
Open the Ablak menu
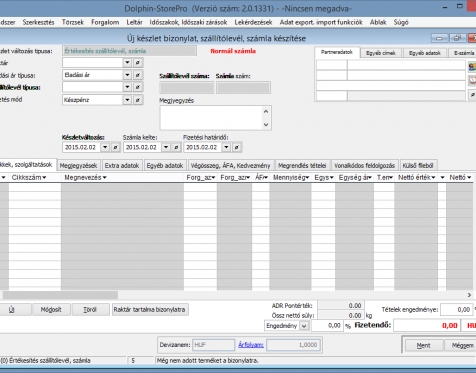click(x=378, y=22)
